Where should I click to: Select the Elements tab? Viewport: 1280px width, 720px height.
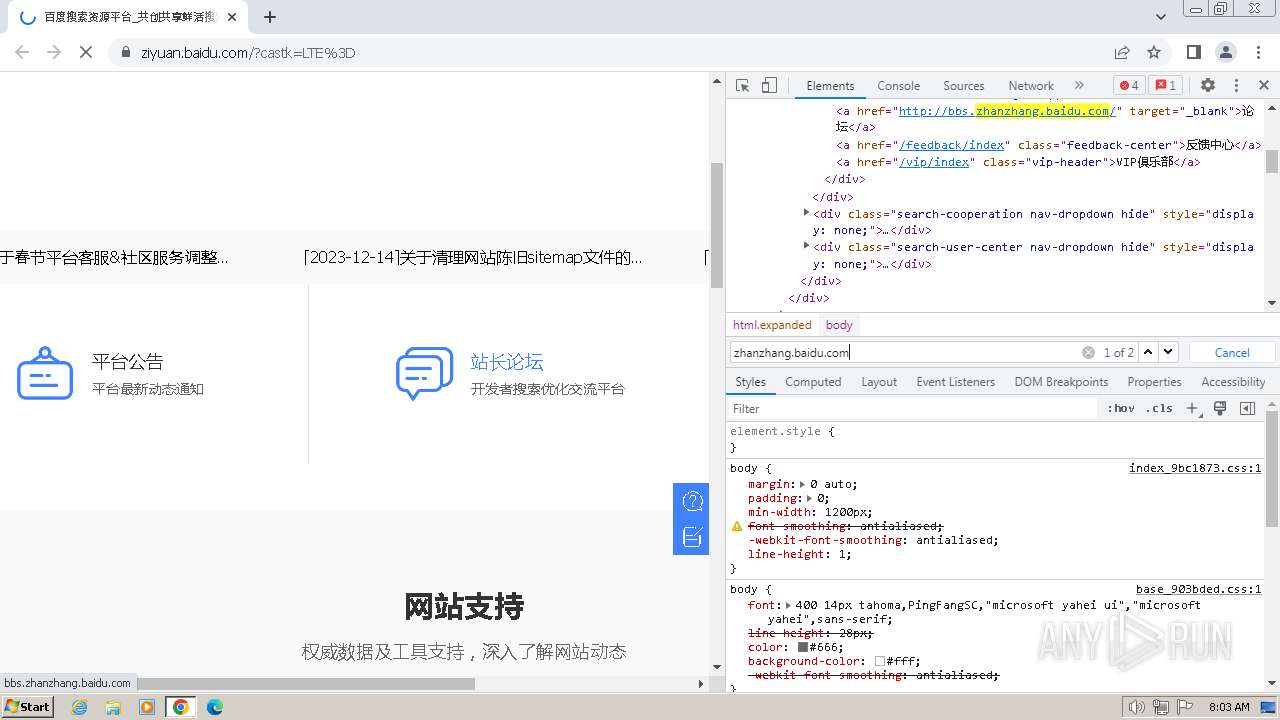click(x=830, y=86)
